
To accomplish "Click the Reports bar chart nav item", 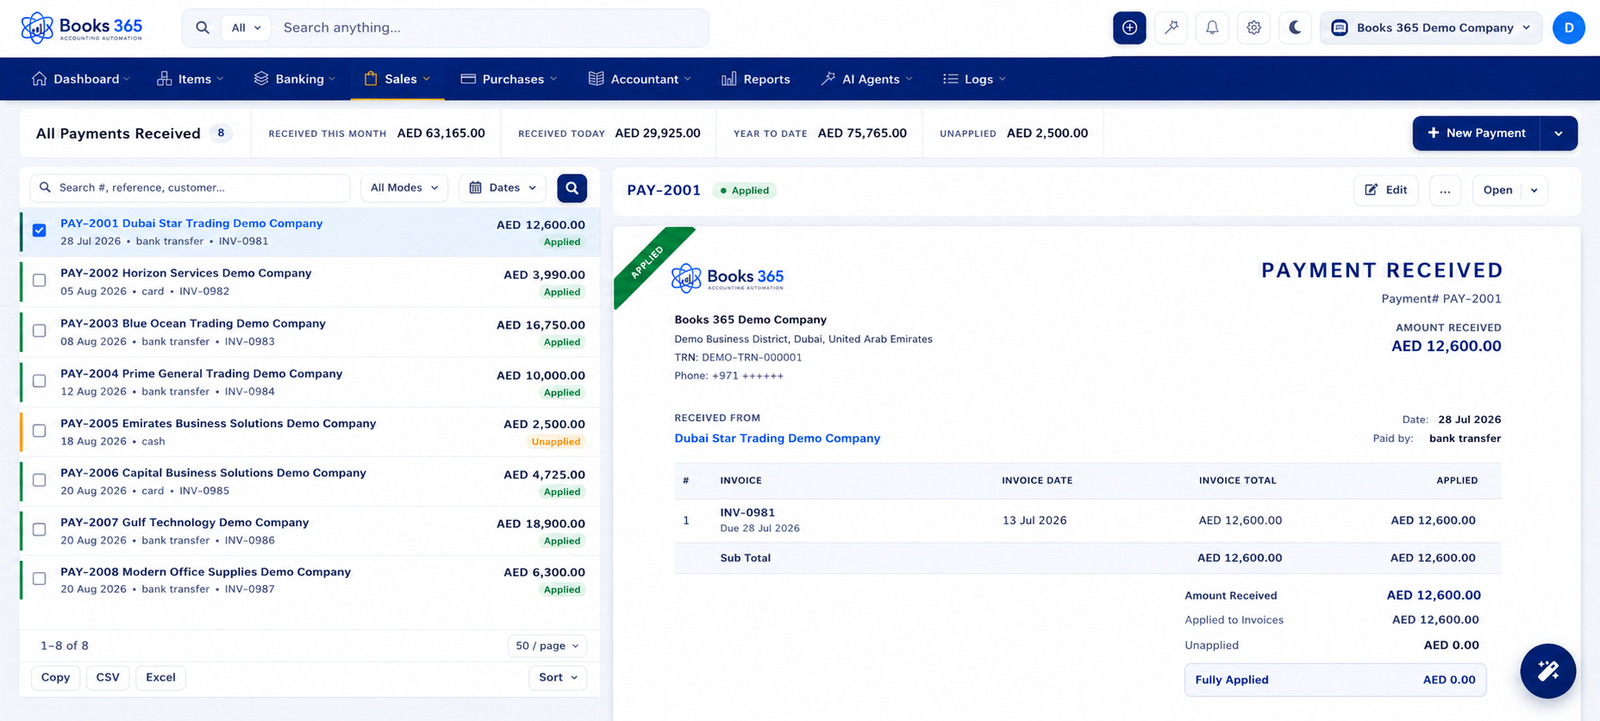I will pos(756,79).
